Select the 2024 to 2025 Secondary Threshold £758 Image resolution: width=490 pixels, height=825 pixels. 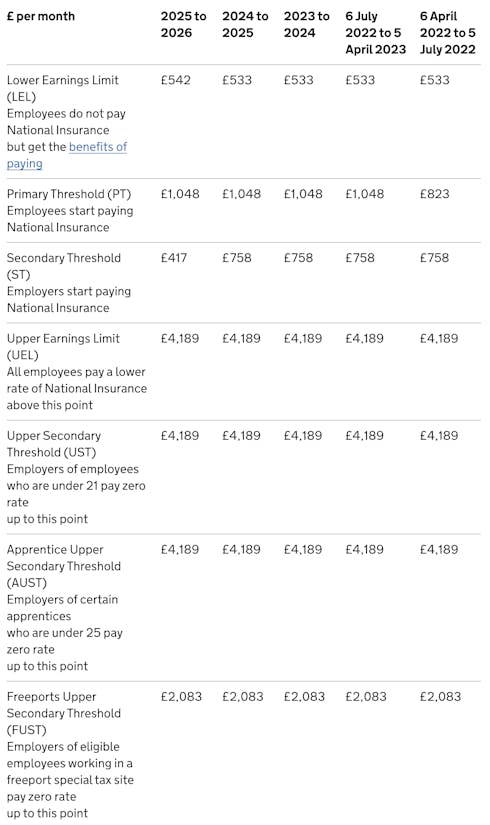tap(236, 258)
